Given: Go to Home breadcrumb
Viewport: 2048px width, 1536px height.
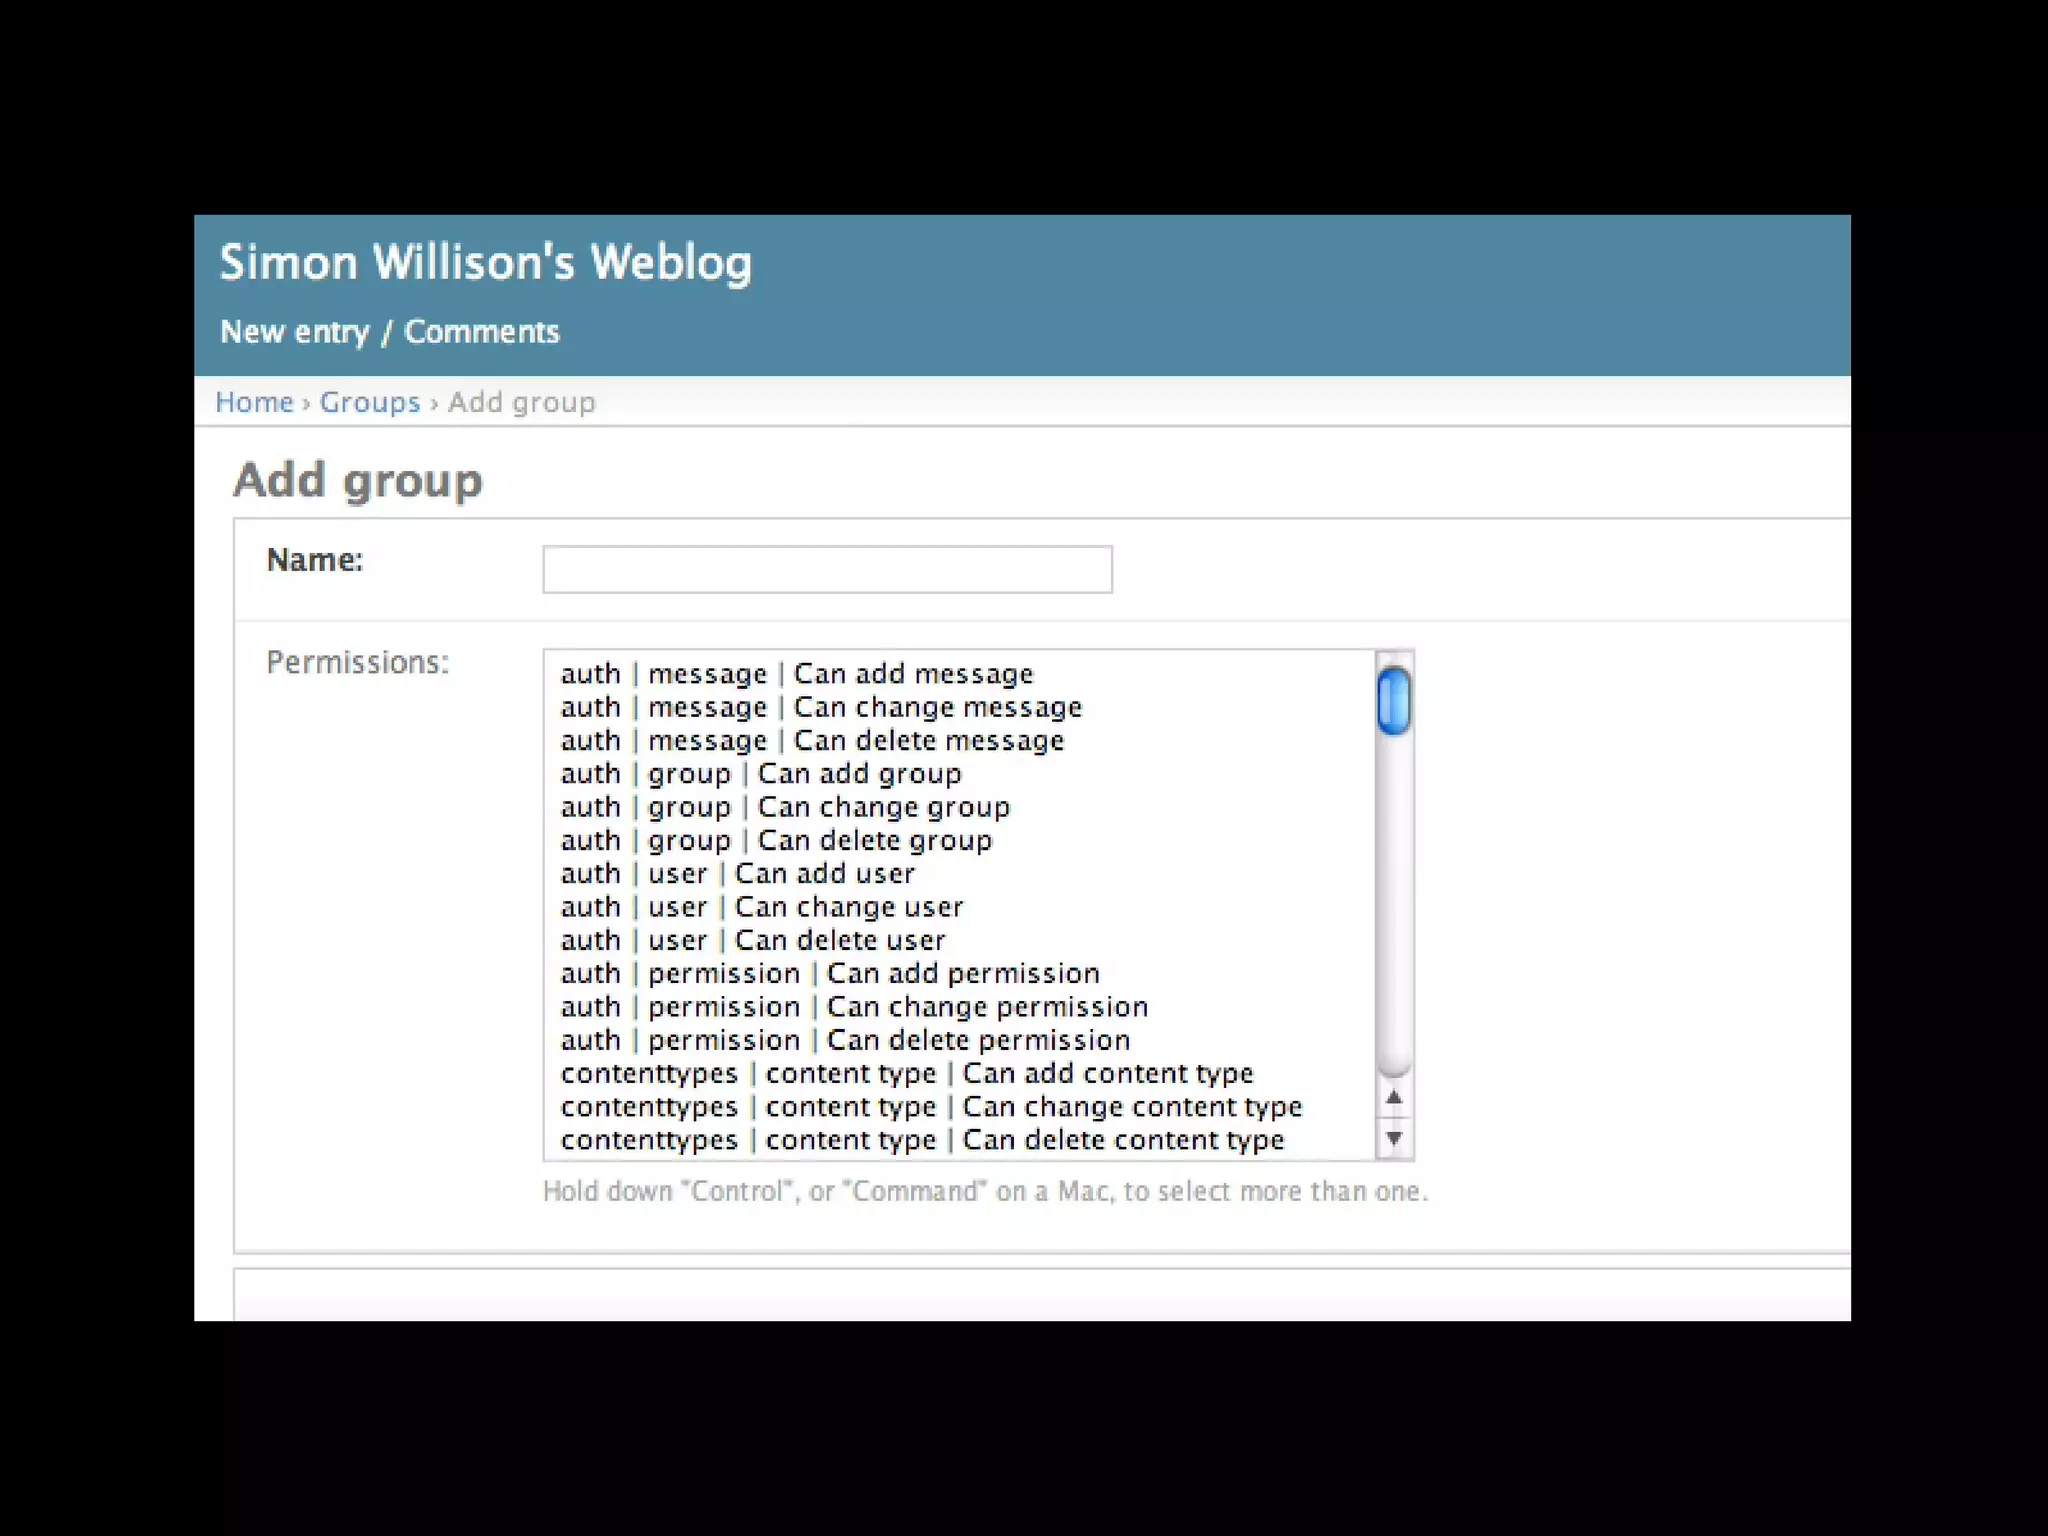Looking at the screenshot, I should [254, 402].
